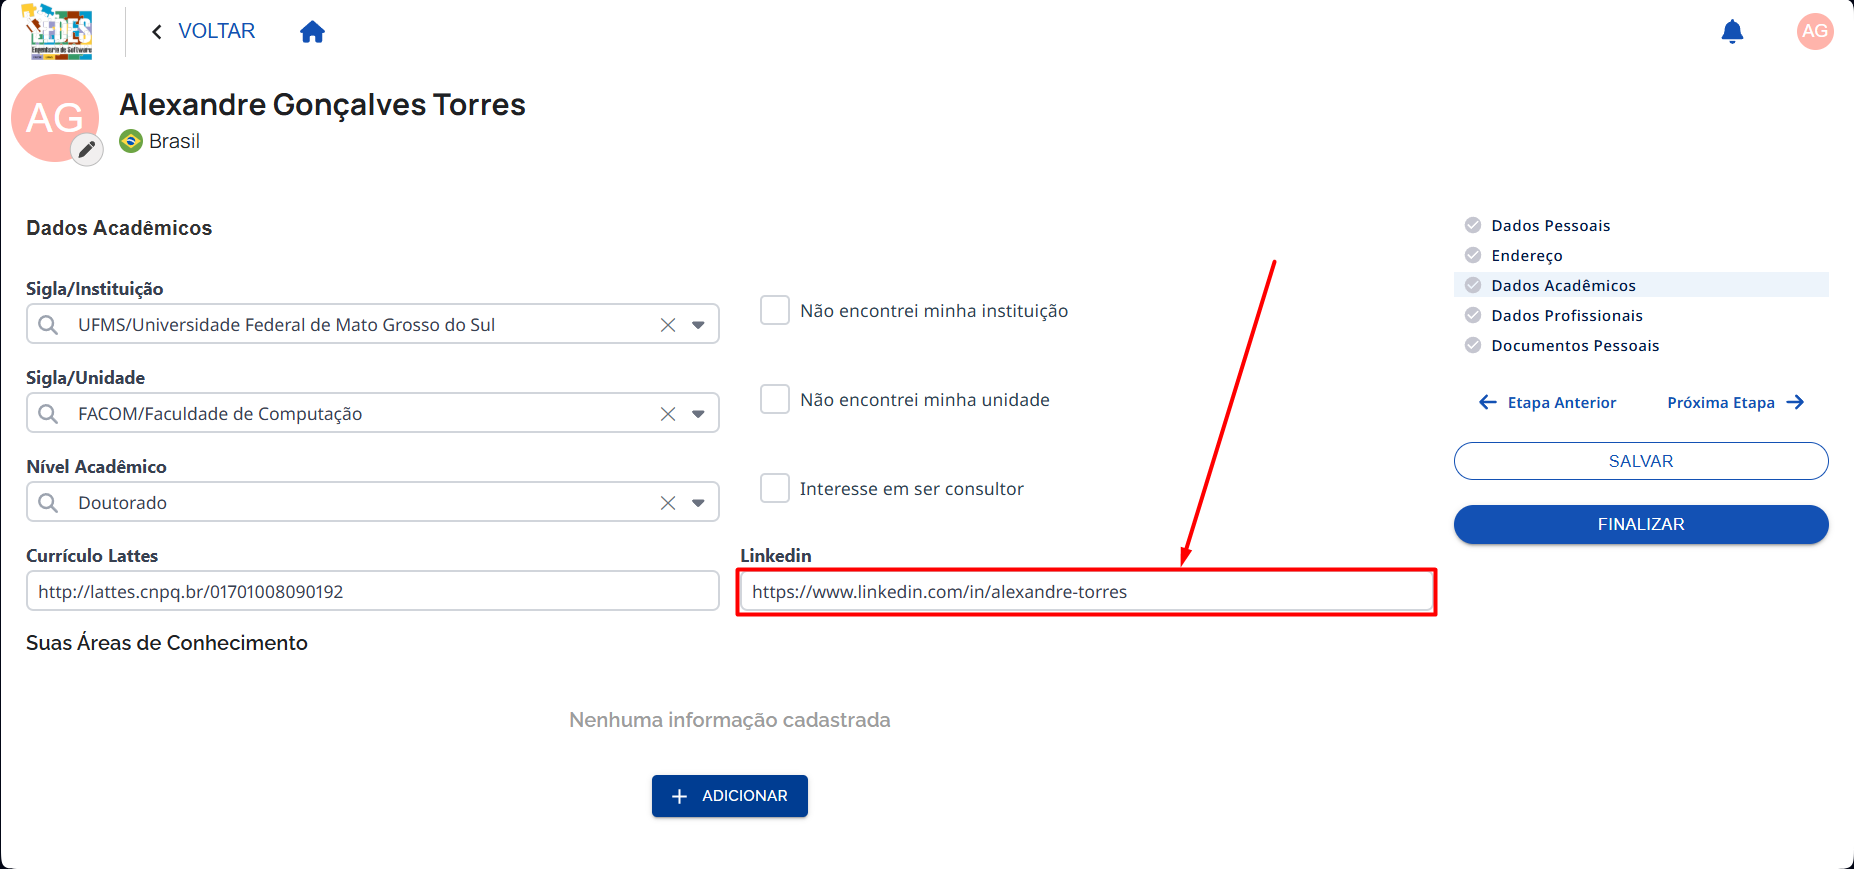Click the UFMS institution combo box text
1854x869 pixels.
tap(287, 325)
